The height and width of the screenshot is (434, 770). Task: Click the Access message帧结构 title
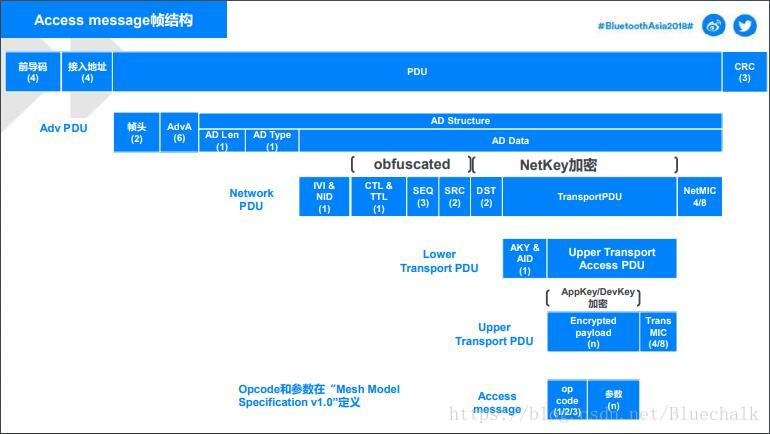[113, 20]
